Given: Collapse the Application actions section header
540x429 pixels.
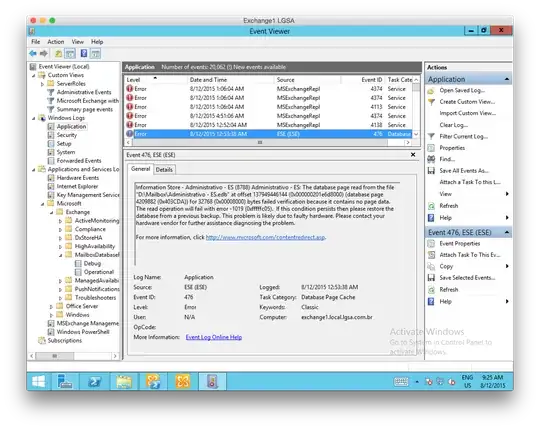Looking at the screenshot, I should (x=507, y=79).
